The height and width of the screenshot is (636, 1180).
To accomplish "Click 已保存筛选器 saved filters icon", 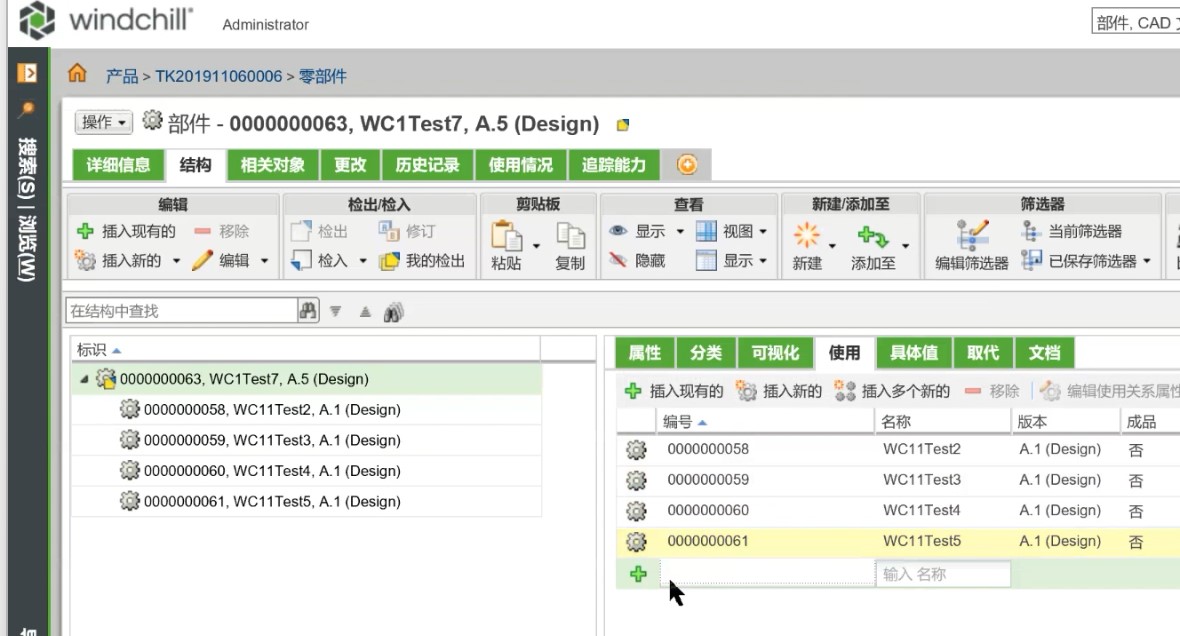I will click(x=1032, y=260).
